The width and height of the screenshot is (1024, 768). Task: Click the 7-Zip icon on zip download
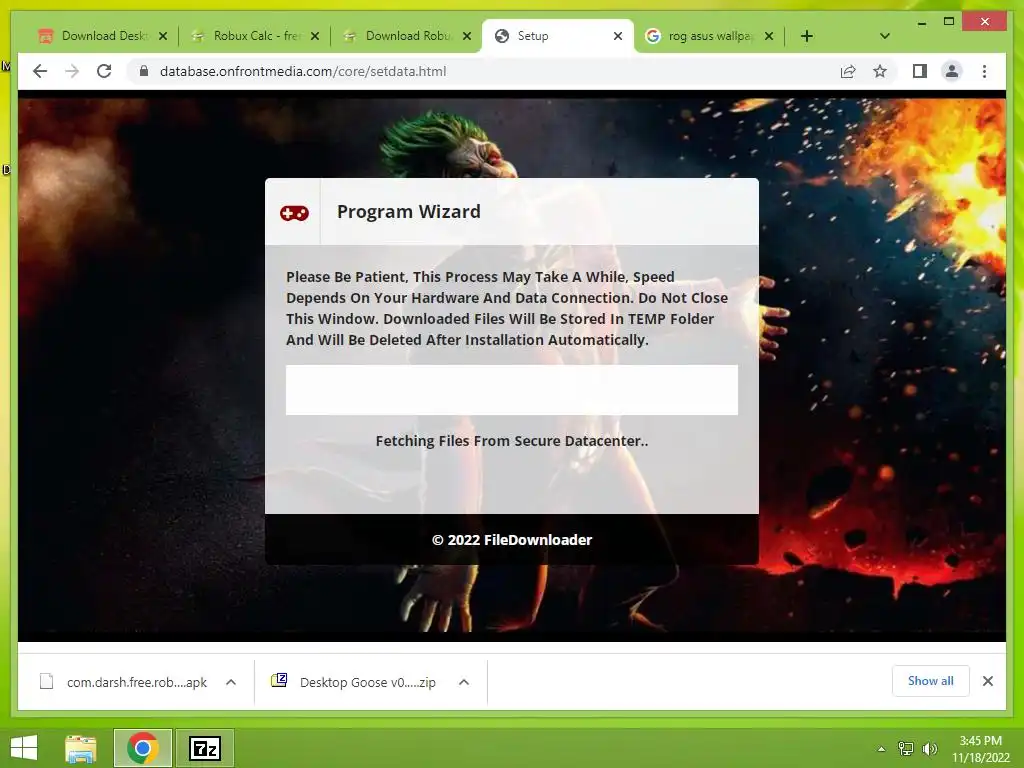click(x=279, y=680)
